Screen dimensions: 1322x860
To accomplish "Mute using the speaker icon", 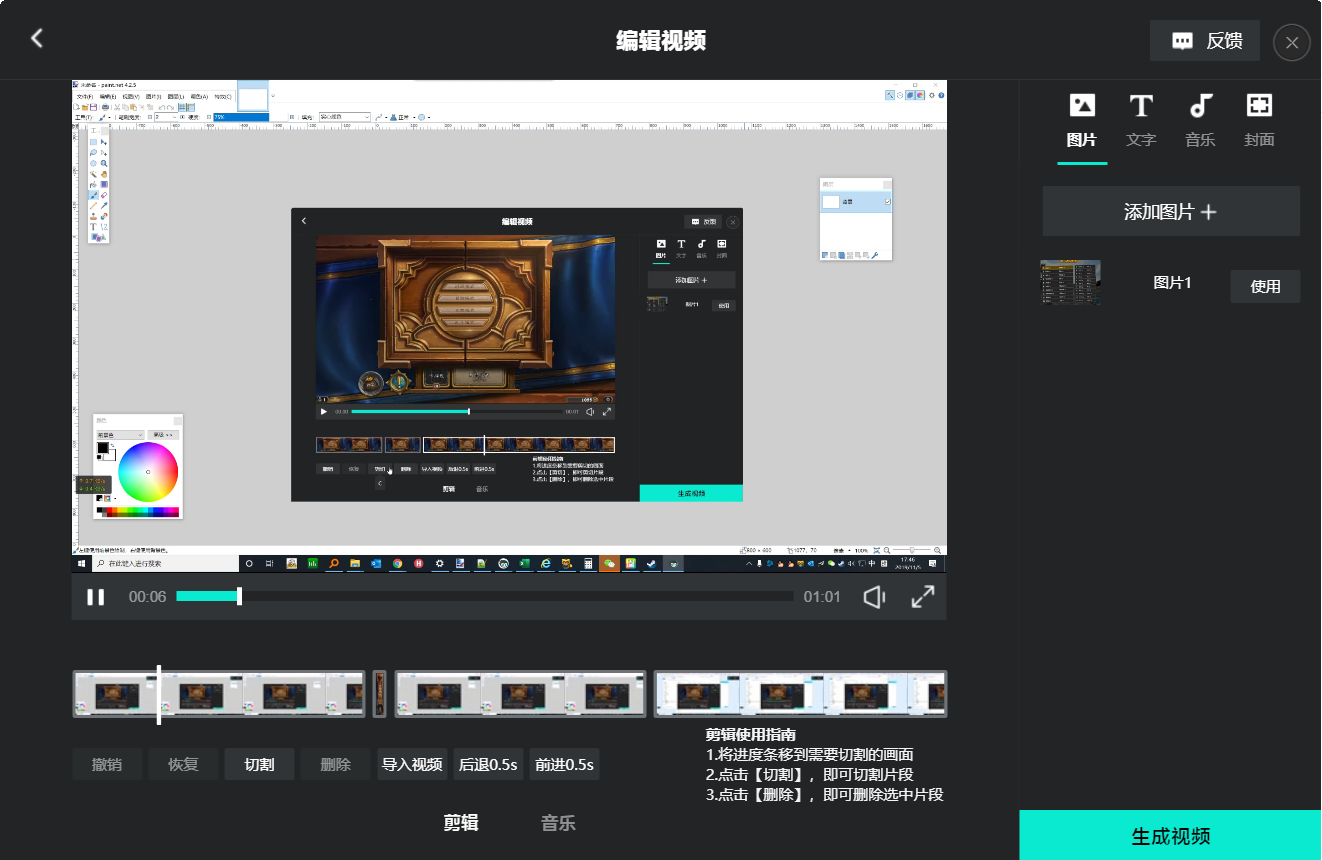I will tap(874, 597).
